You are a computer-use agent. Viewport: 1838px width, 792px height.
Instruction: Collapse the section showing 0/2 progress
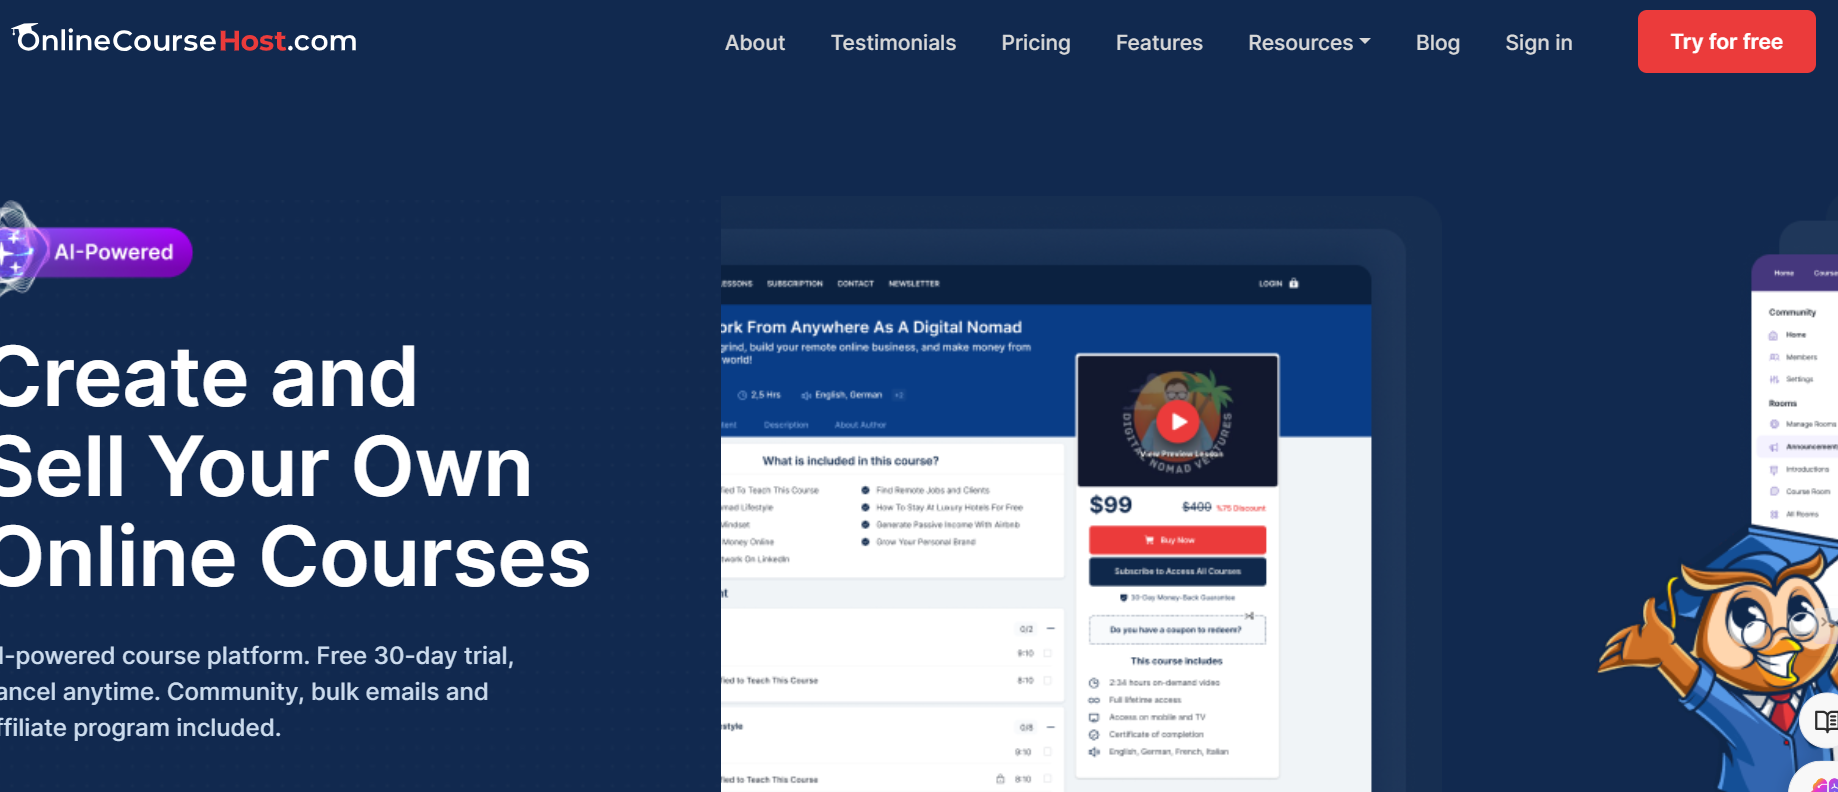[x=1051, y=629]
